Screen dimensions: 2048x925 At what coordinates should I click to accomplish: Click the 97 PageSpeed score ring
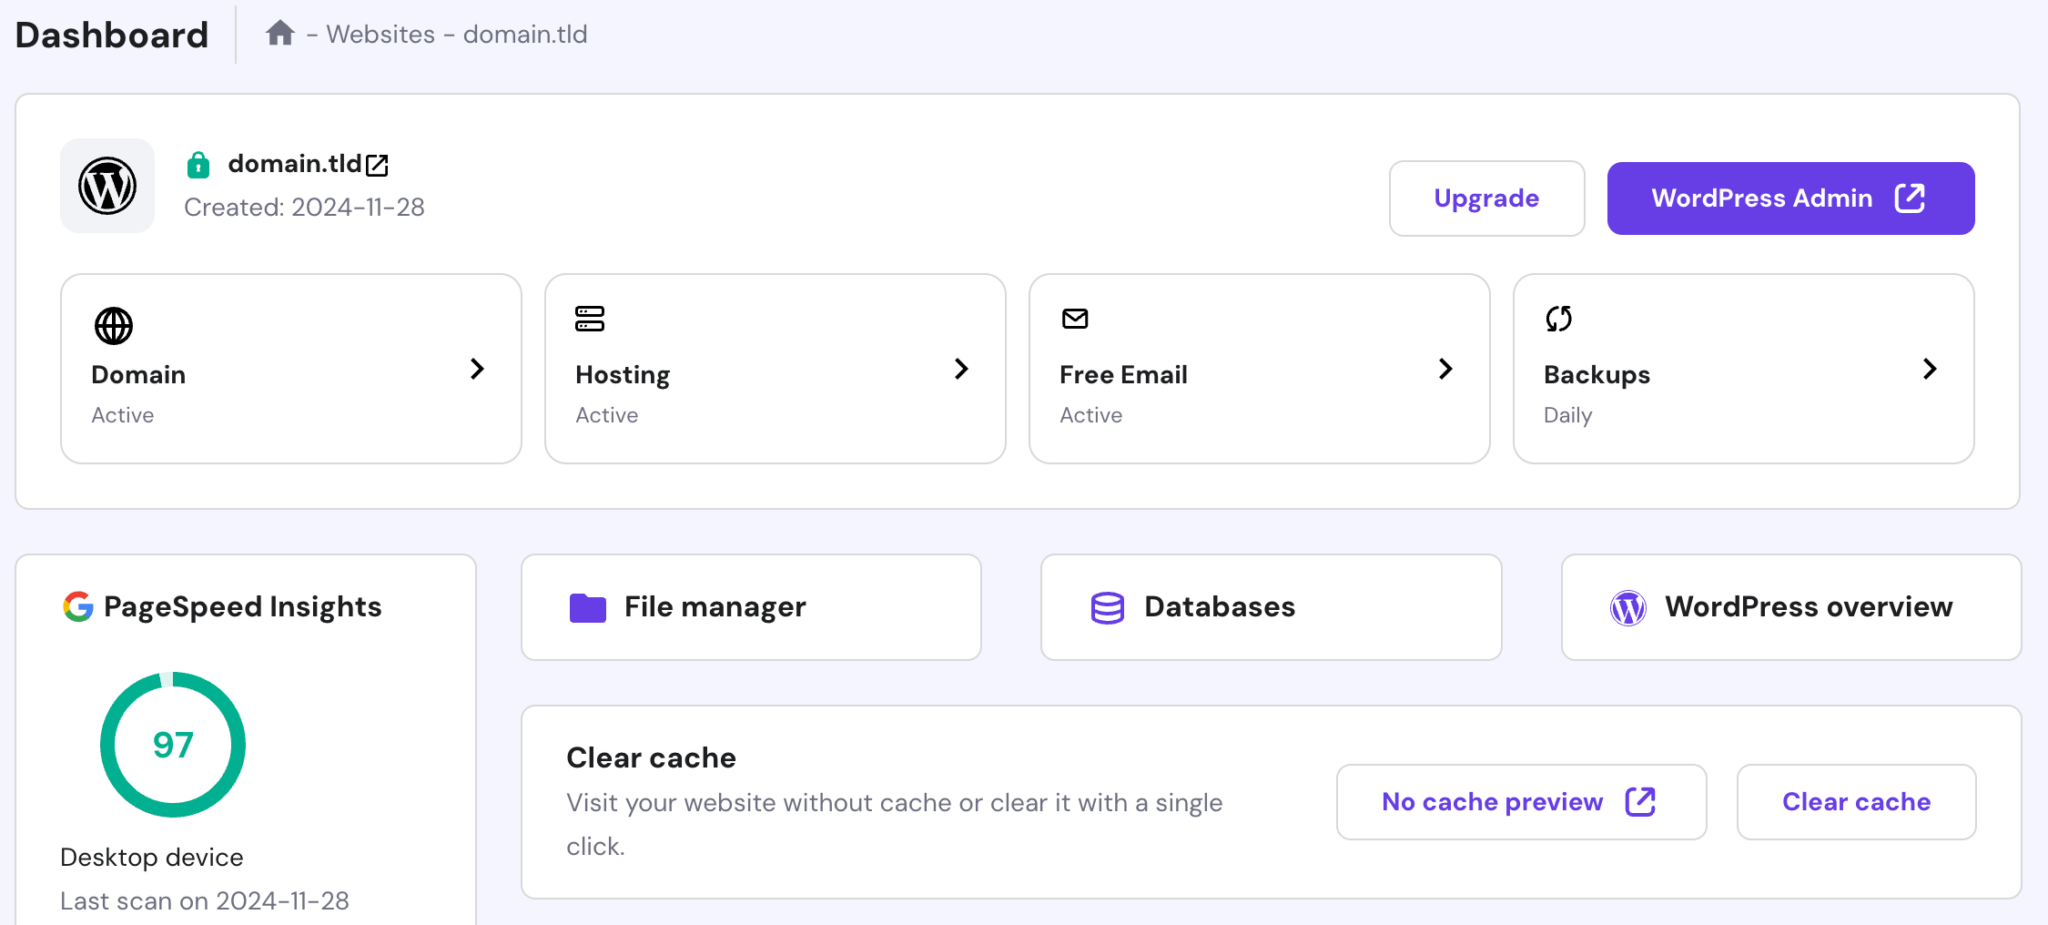(172, 744)
